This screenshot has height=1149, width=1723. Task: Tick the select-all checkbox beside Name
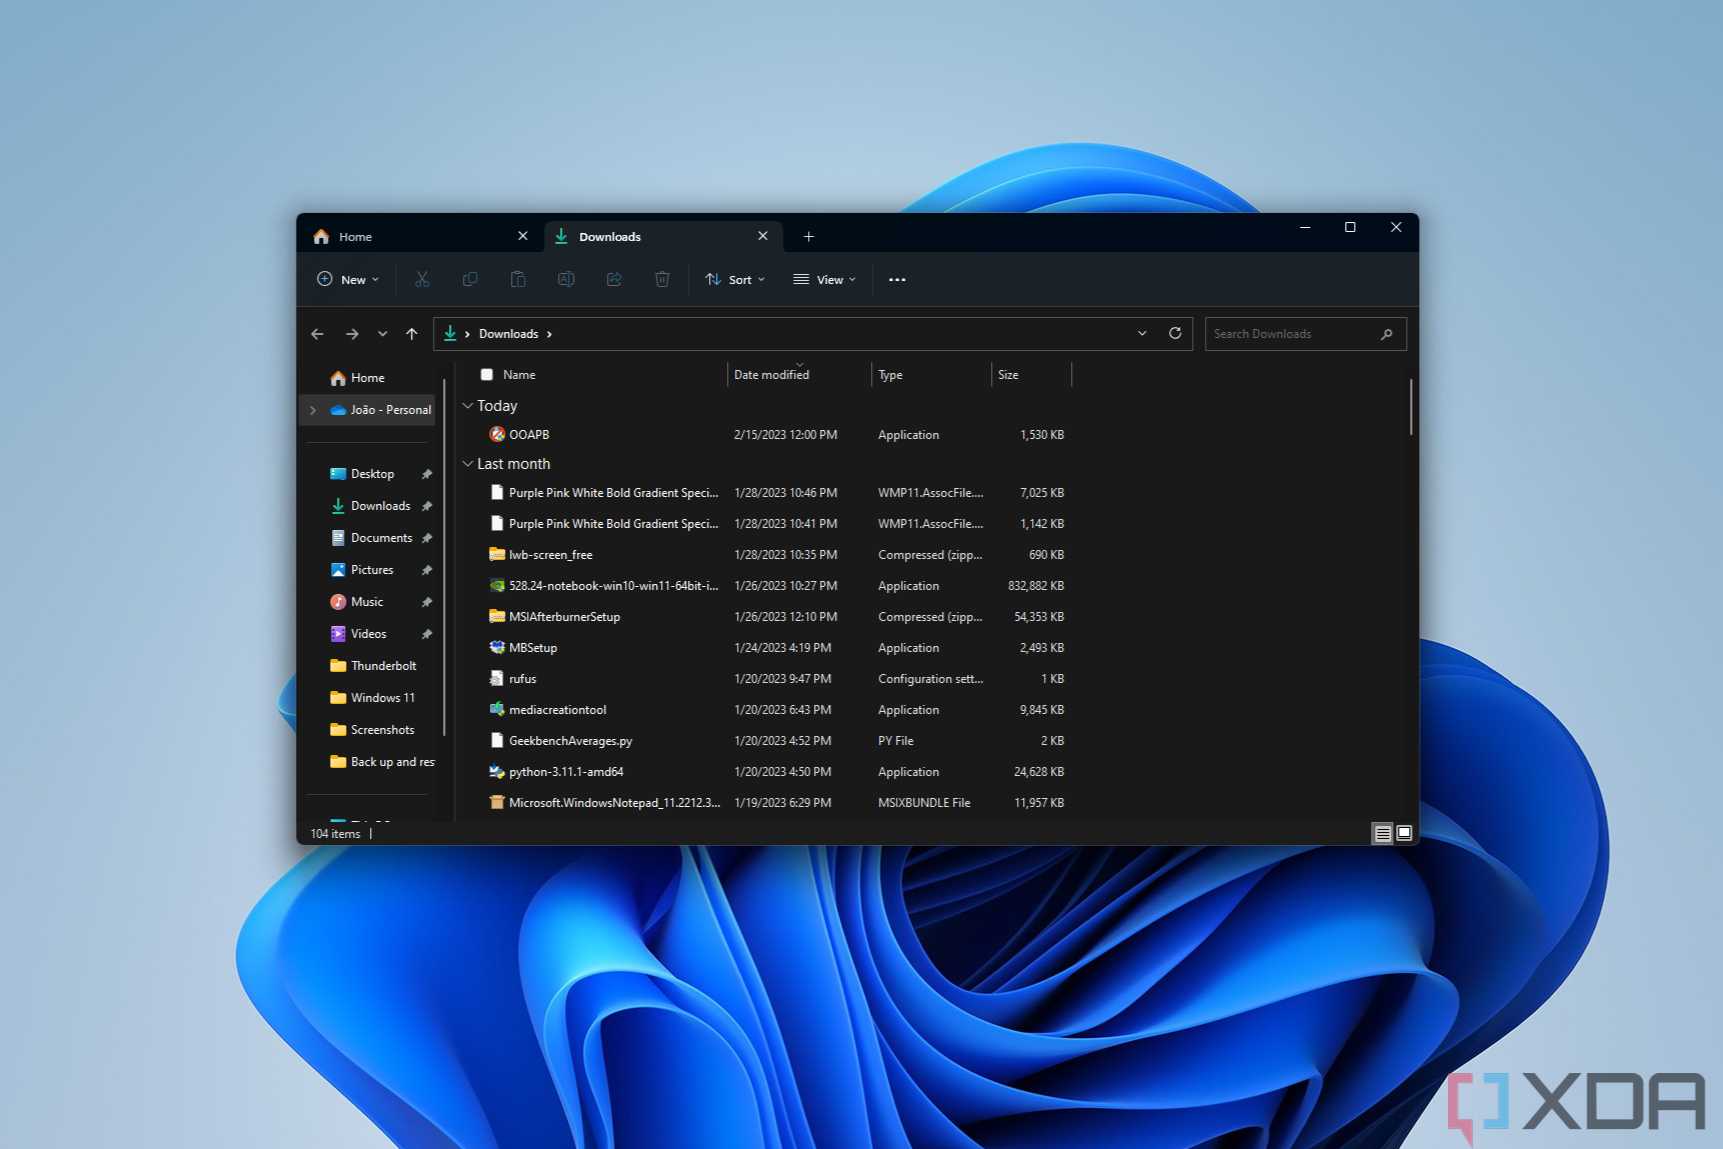[487, 375]
